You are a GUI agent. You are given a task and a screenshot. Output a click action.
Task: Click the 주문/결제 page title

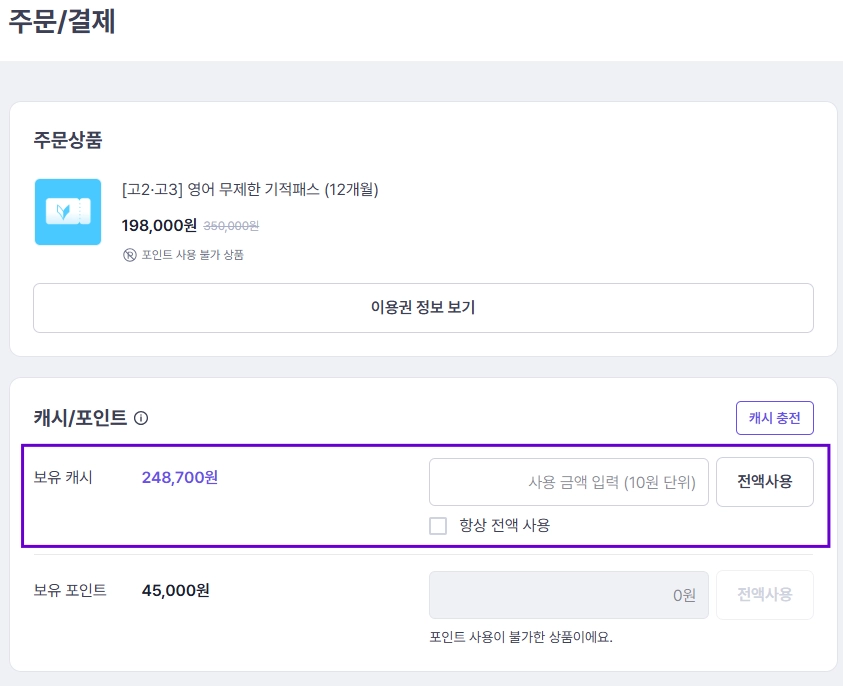click(62, 22)
